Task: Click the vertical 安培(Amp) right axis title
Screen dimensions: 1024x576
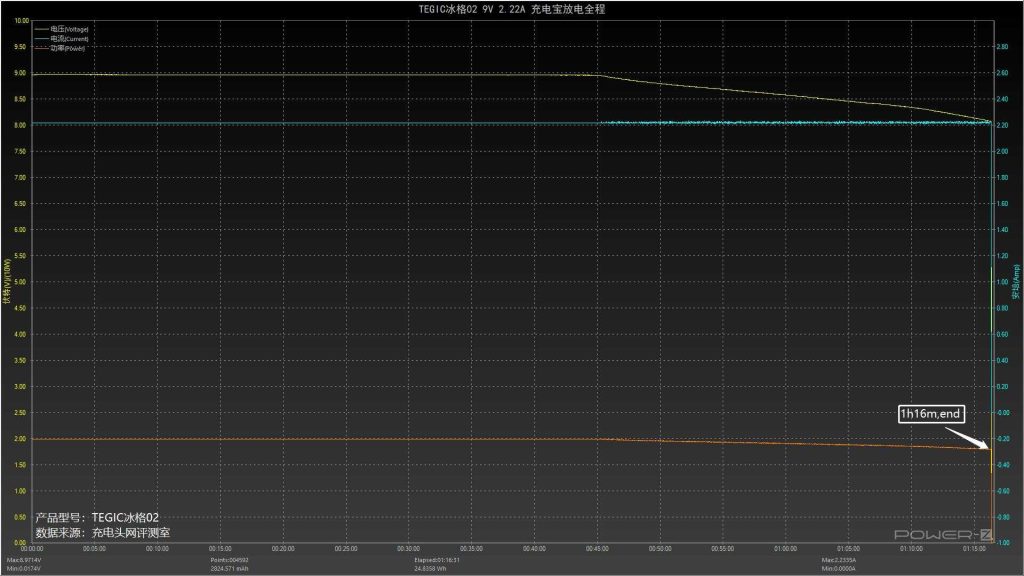Action: [x=1016, y=282]
